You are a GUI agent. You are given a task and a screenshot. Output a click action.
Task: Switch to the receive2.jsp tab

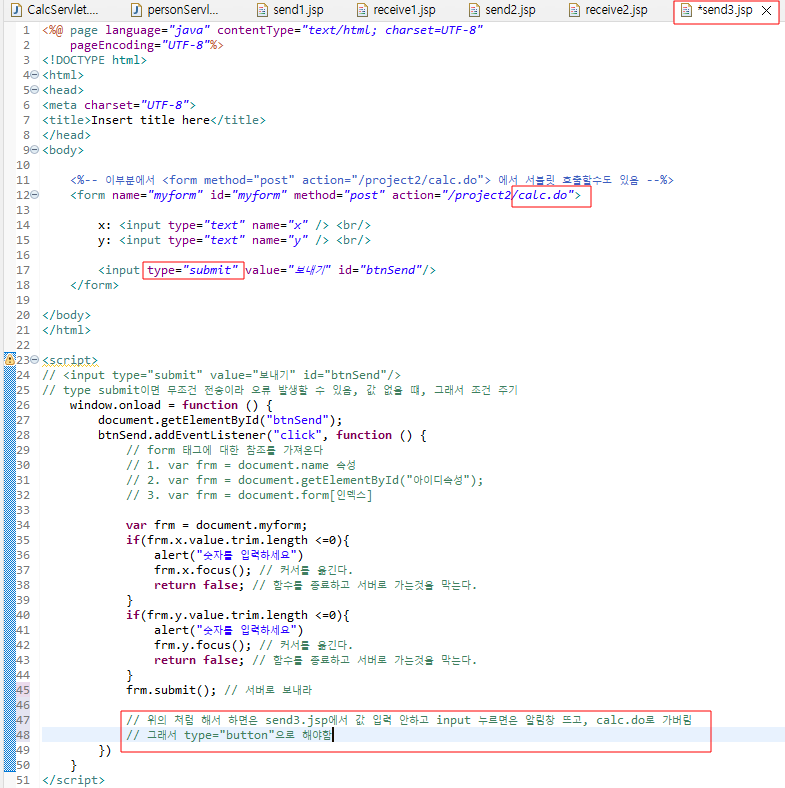coord(608,10)
